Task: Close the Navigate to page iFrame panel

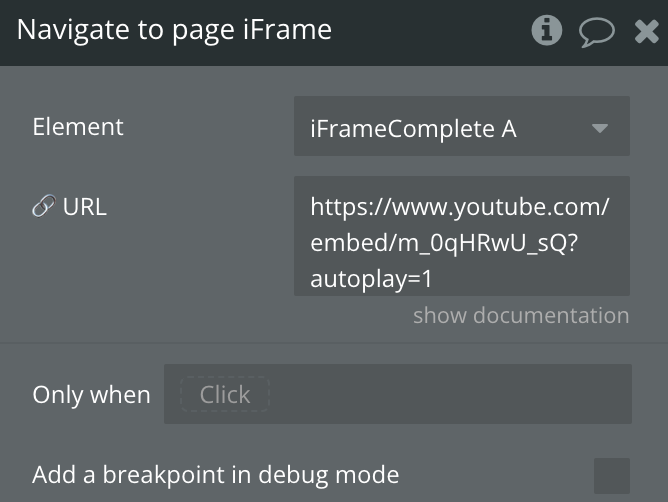Action: point(646,32)
